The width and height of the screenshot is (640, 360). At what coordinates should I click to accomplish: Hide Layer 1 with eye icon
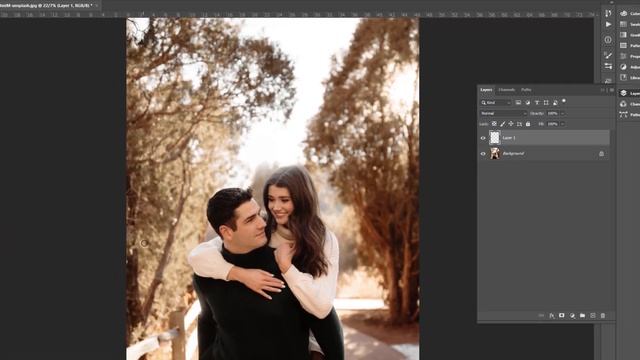pyautogui.click(x=483, y=138)
